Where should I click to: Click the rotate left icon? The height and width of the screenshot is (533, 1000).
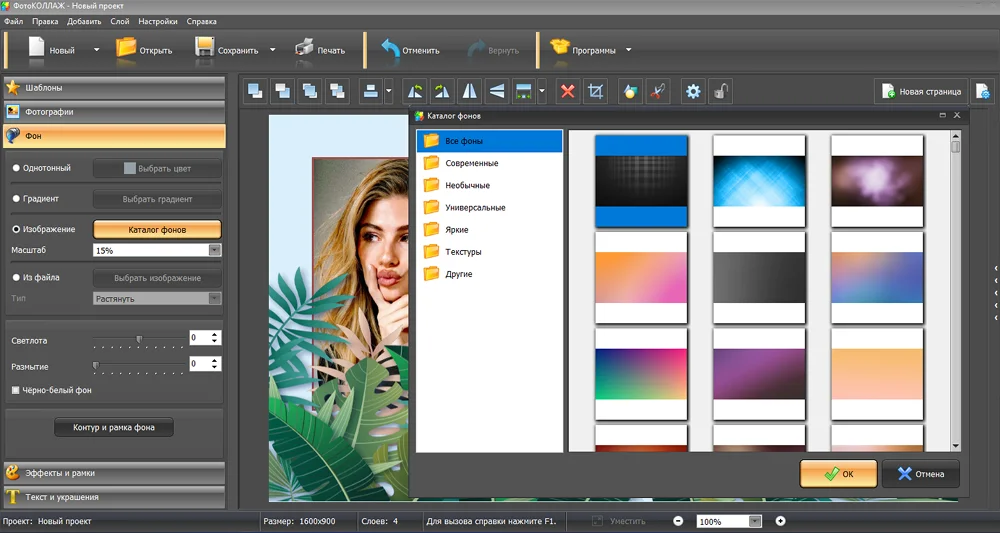[415, 92]
